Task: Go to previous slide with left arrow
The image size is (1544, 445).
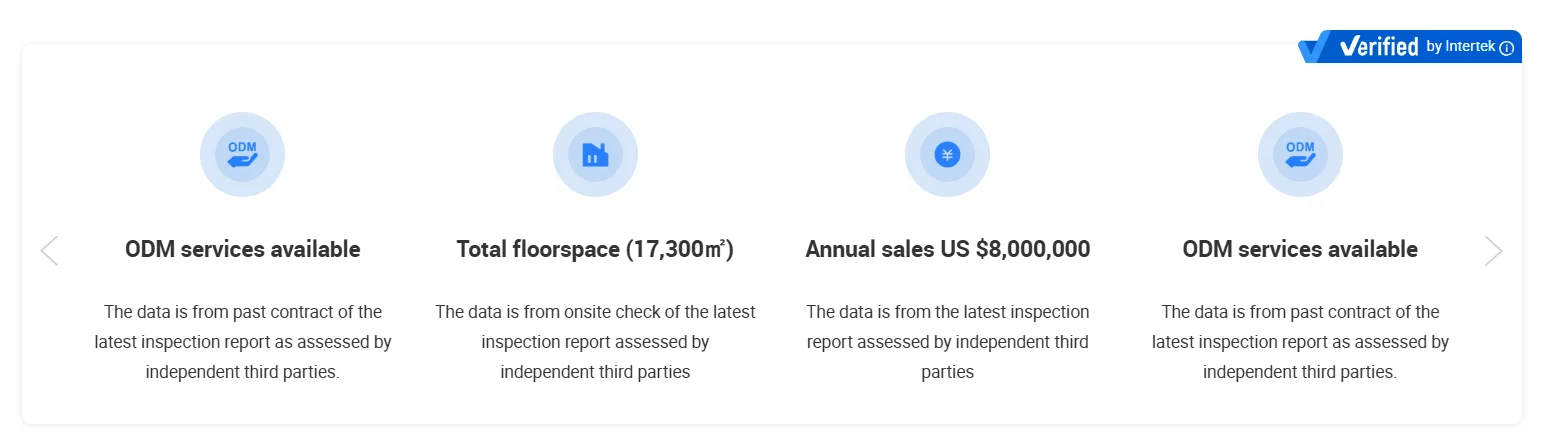Action: click(49, 250)
